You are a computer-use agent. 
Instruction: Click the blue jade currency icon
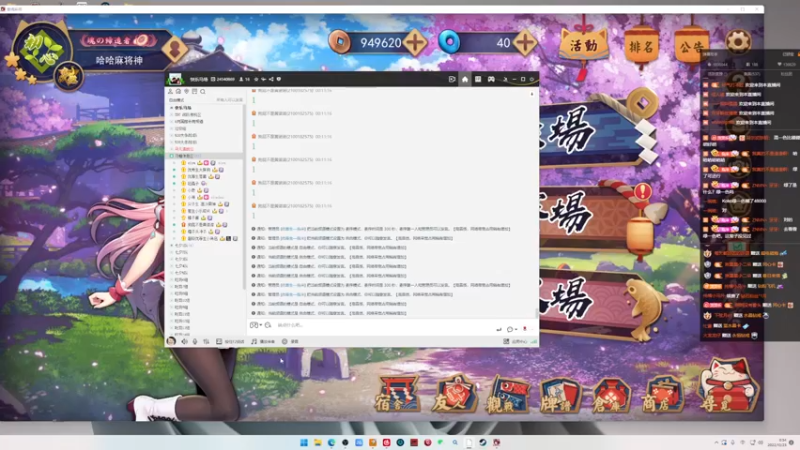[449, 42]
